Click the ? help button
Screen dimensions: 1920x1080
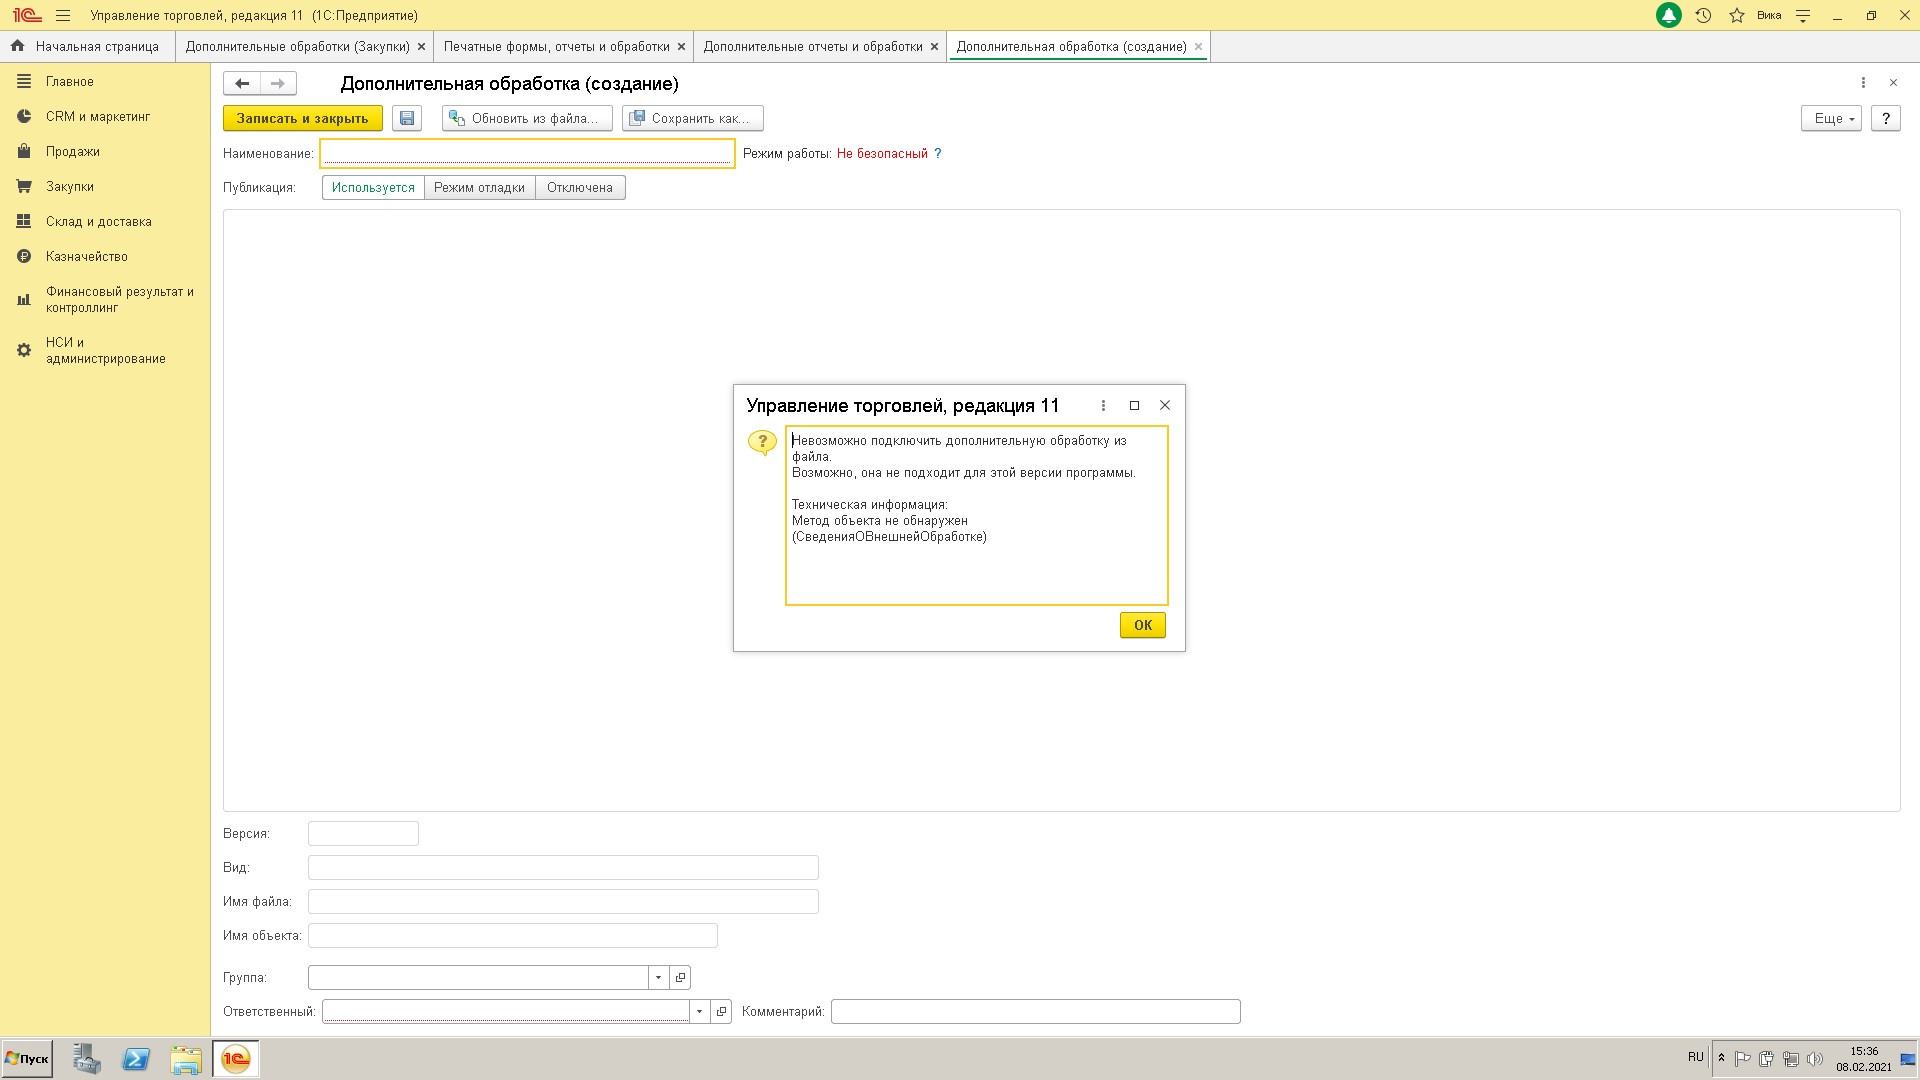point(1885,118)
